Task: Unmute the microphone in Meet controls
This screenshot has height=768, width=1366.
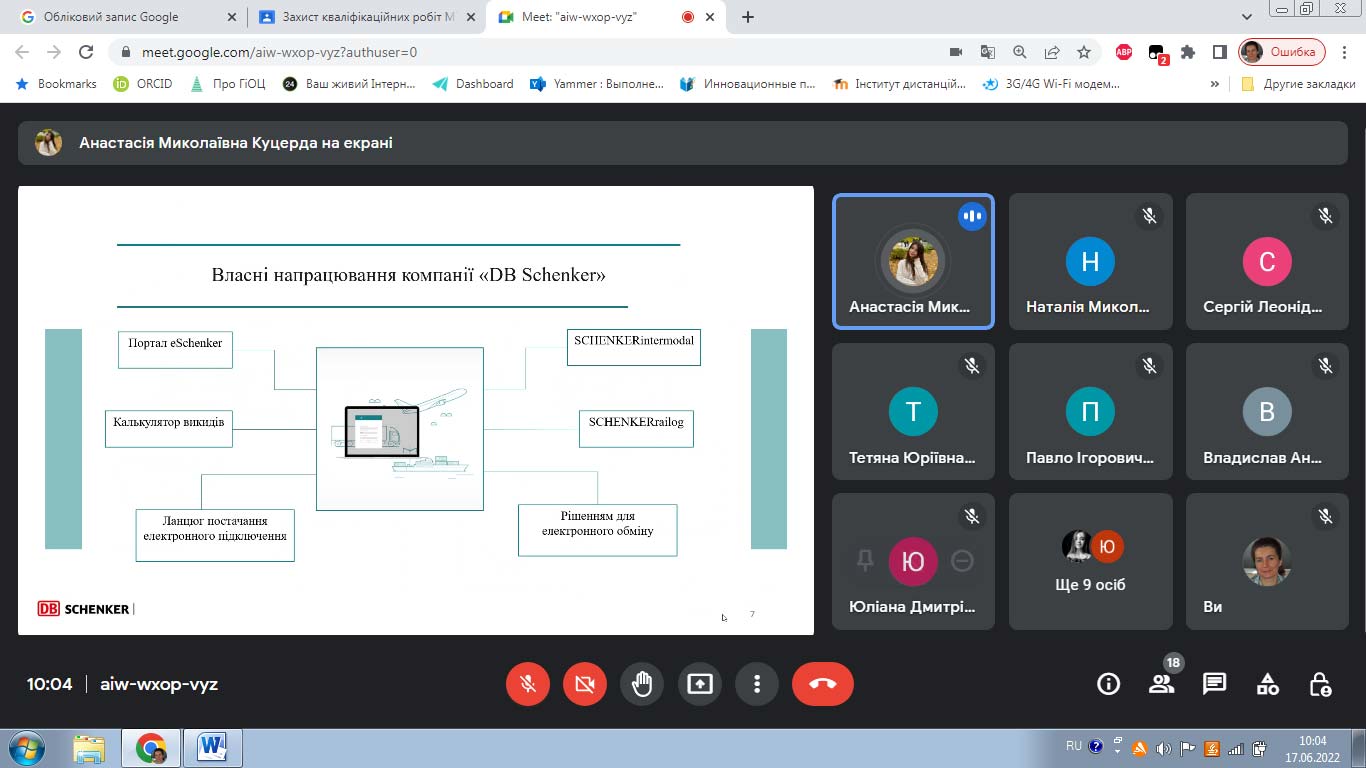Action: tap(528, 684)
